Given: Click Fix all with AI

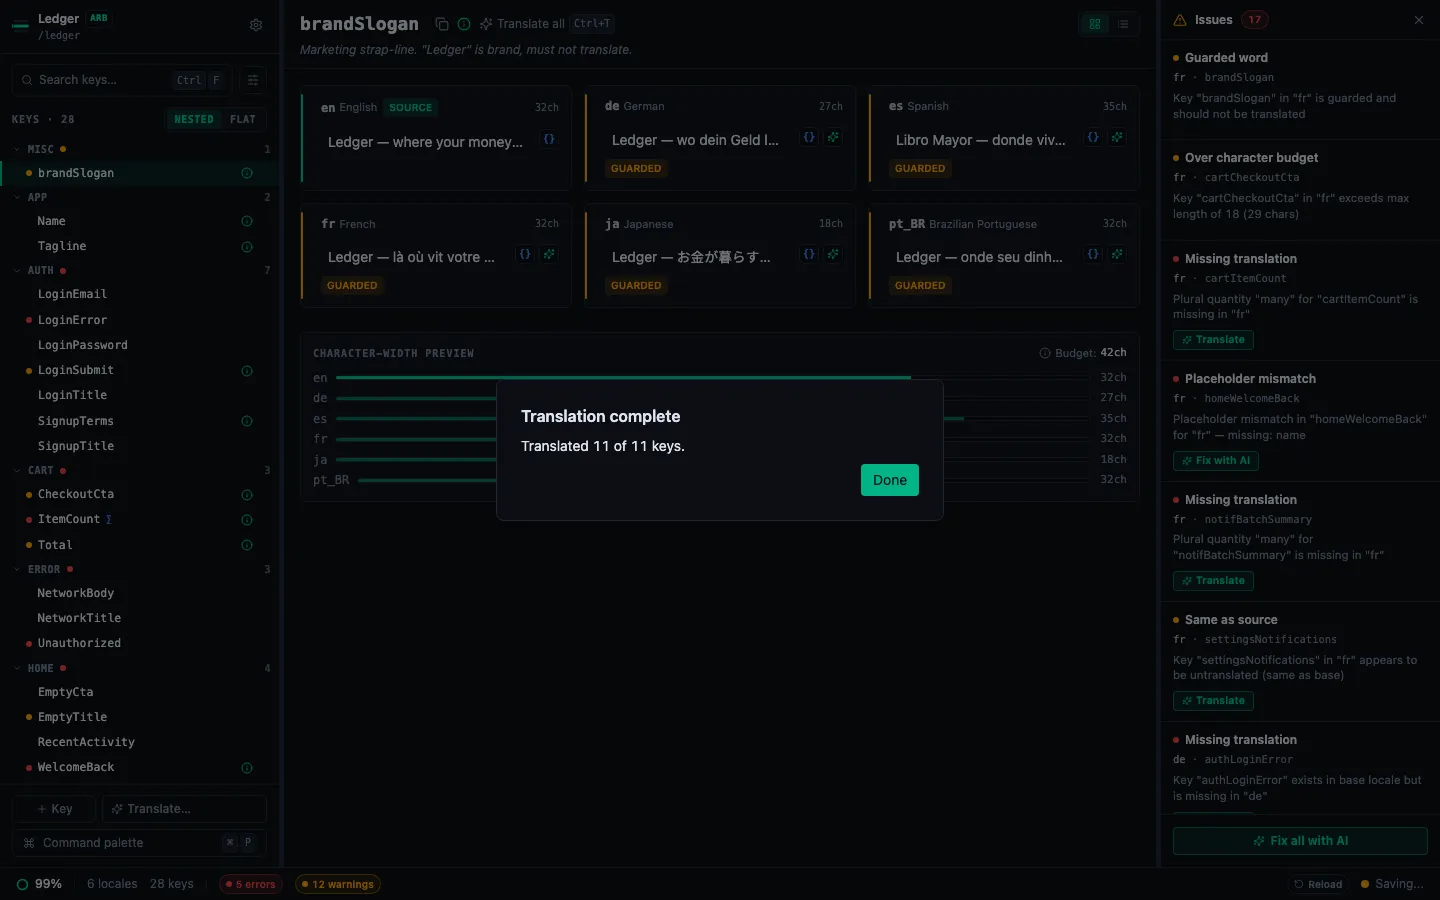Looking at the screenshot, I should [1300, 841].
